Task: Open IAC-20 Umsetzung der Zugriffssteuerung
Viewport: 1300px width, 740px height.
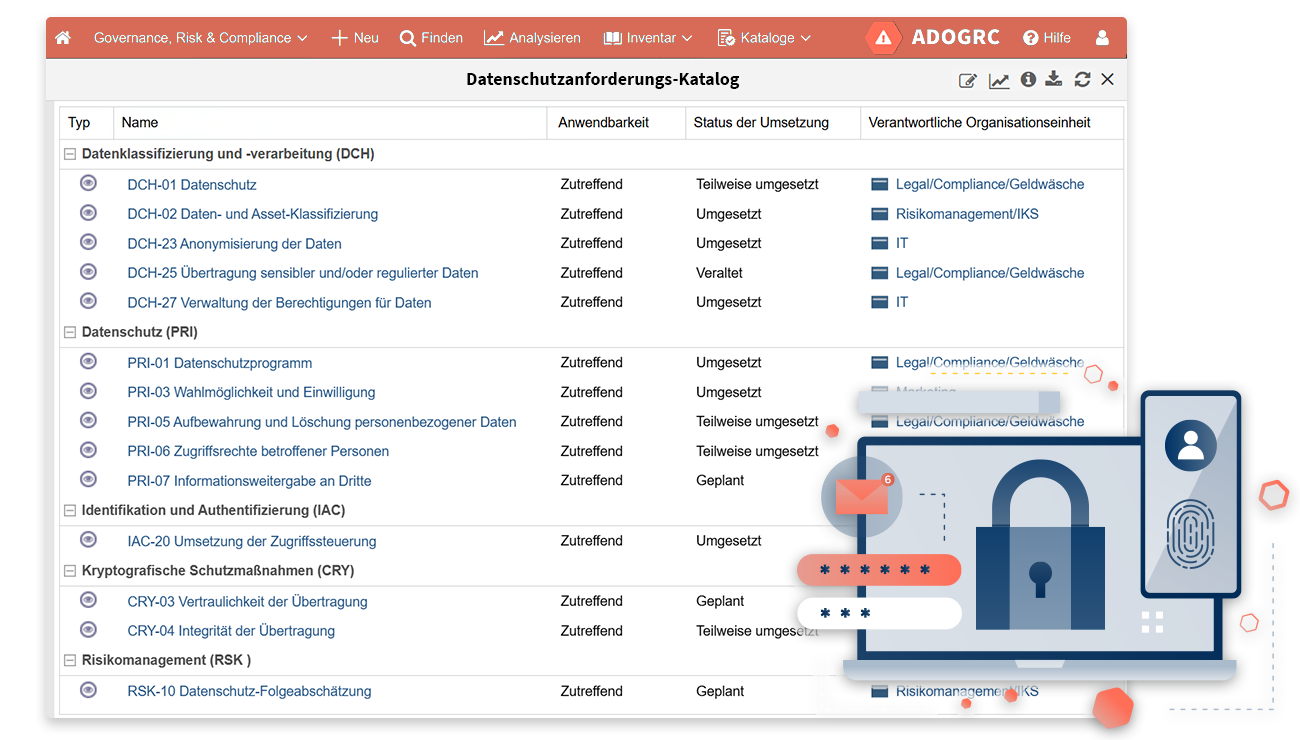Action: pos(252,541)
